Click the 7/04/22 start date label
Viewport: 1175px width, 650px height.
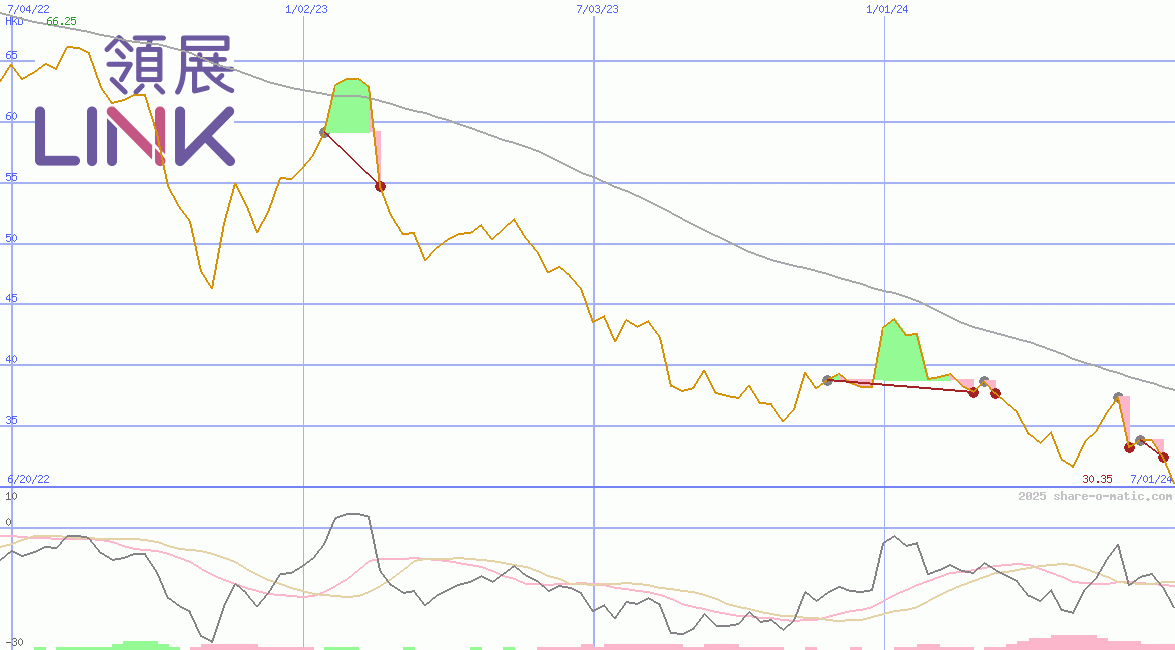(28, 9)
